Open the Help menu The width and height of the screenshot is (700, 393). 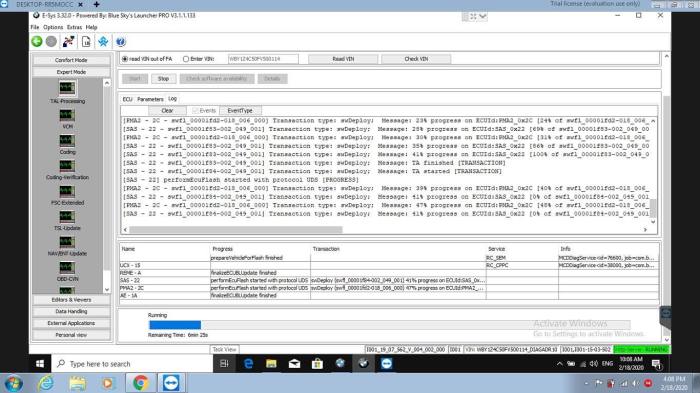(92, 27)
